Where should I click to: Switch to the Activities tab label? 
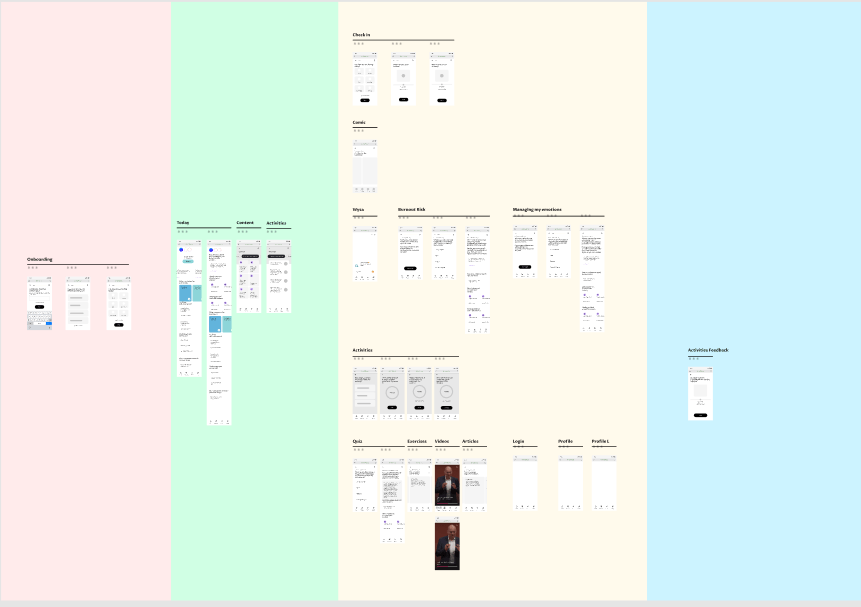(x=278, y=223)
